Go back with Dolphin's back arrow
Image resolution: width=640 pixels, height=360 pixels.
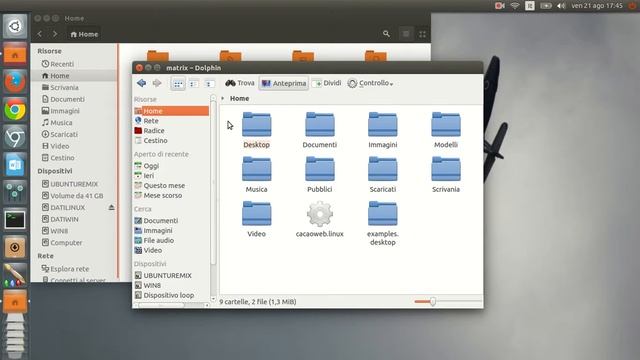142,83
